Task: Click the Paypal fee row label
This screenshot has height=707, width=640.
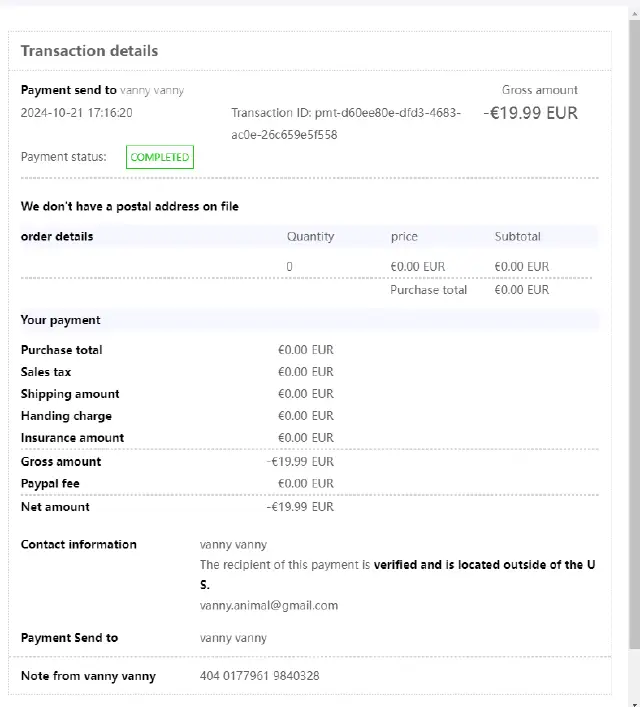Action: 50,484
